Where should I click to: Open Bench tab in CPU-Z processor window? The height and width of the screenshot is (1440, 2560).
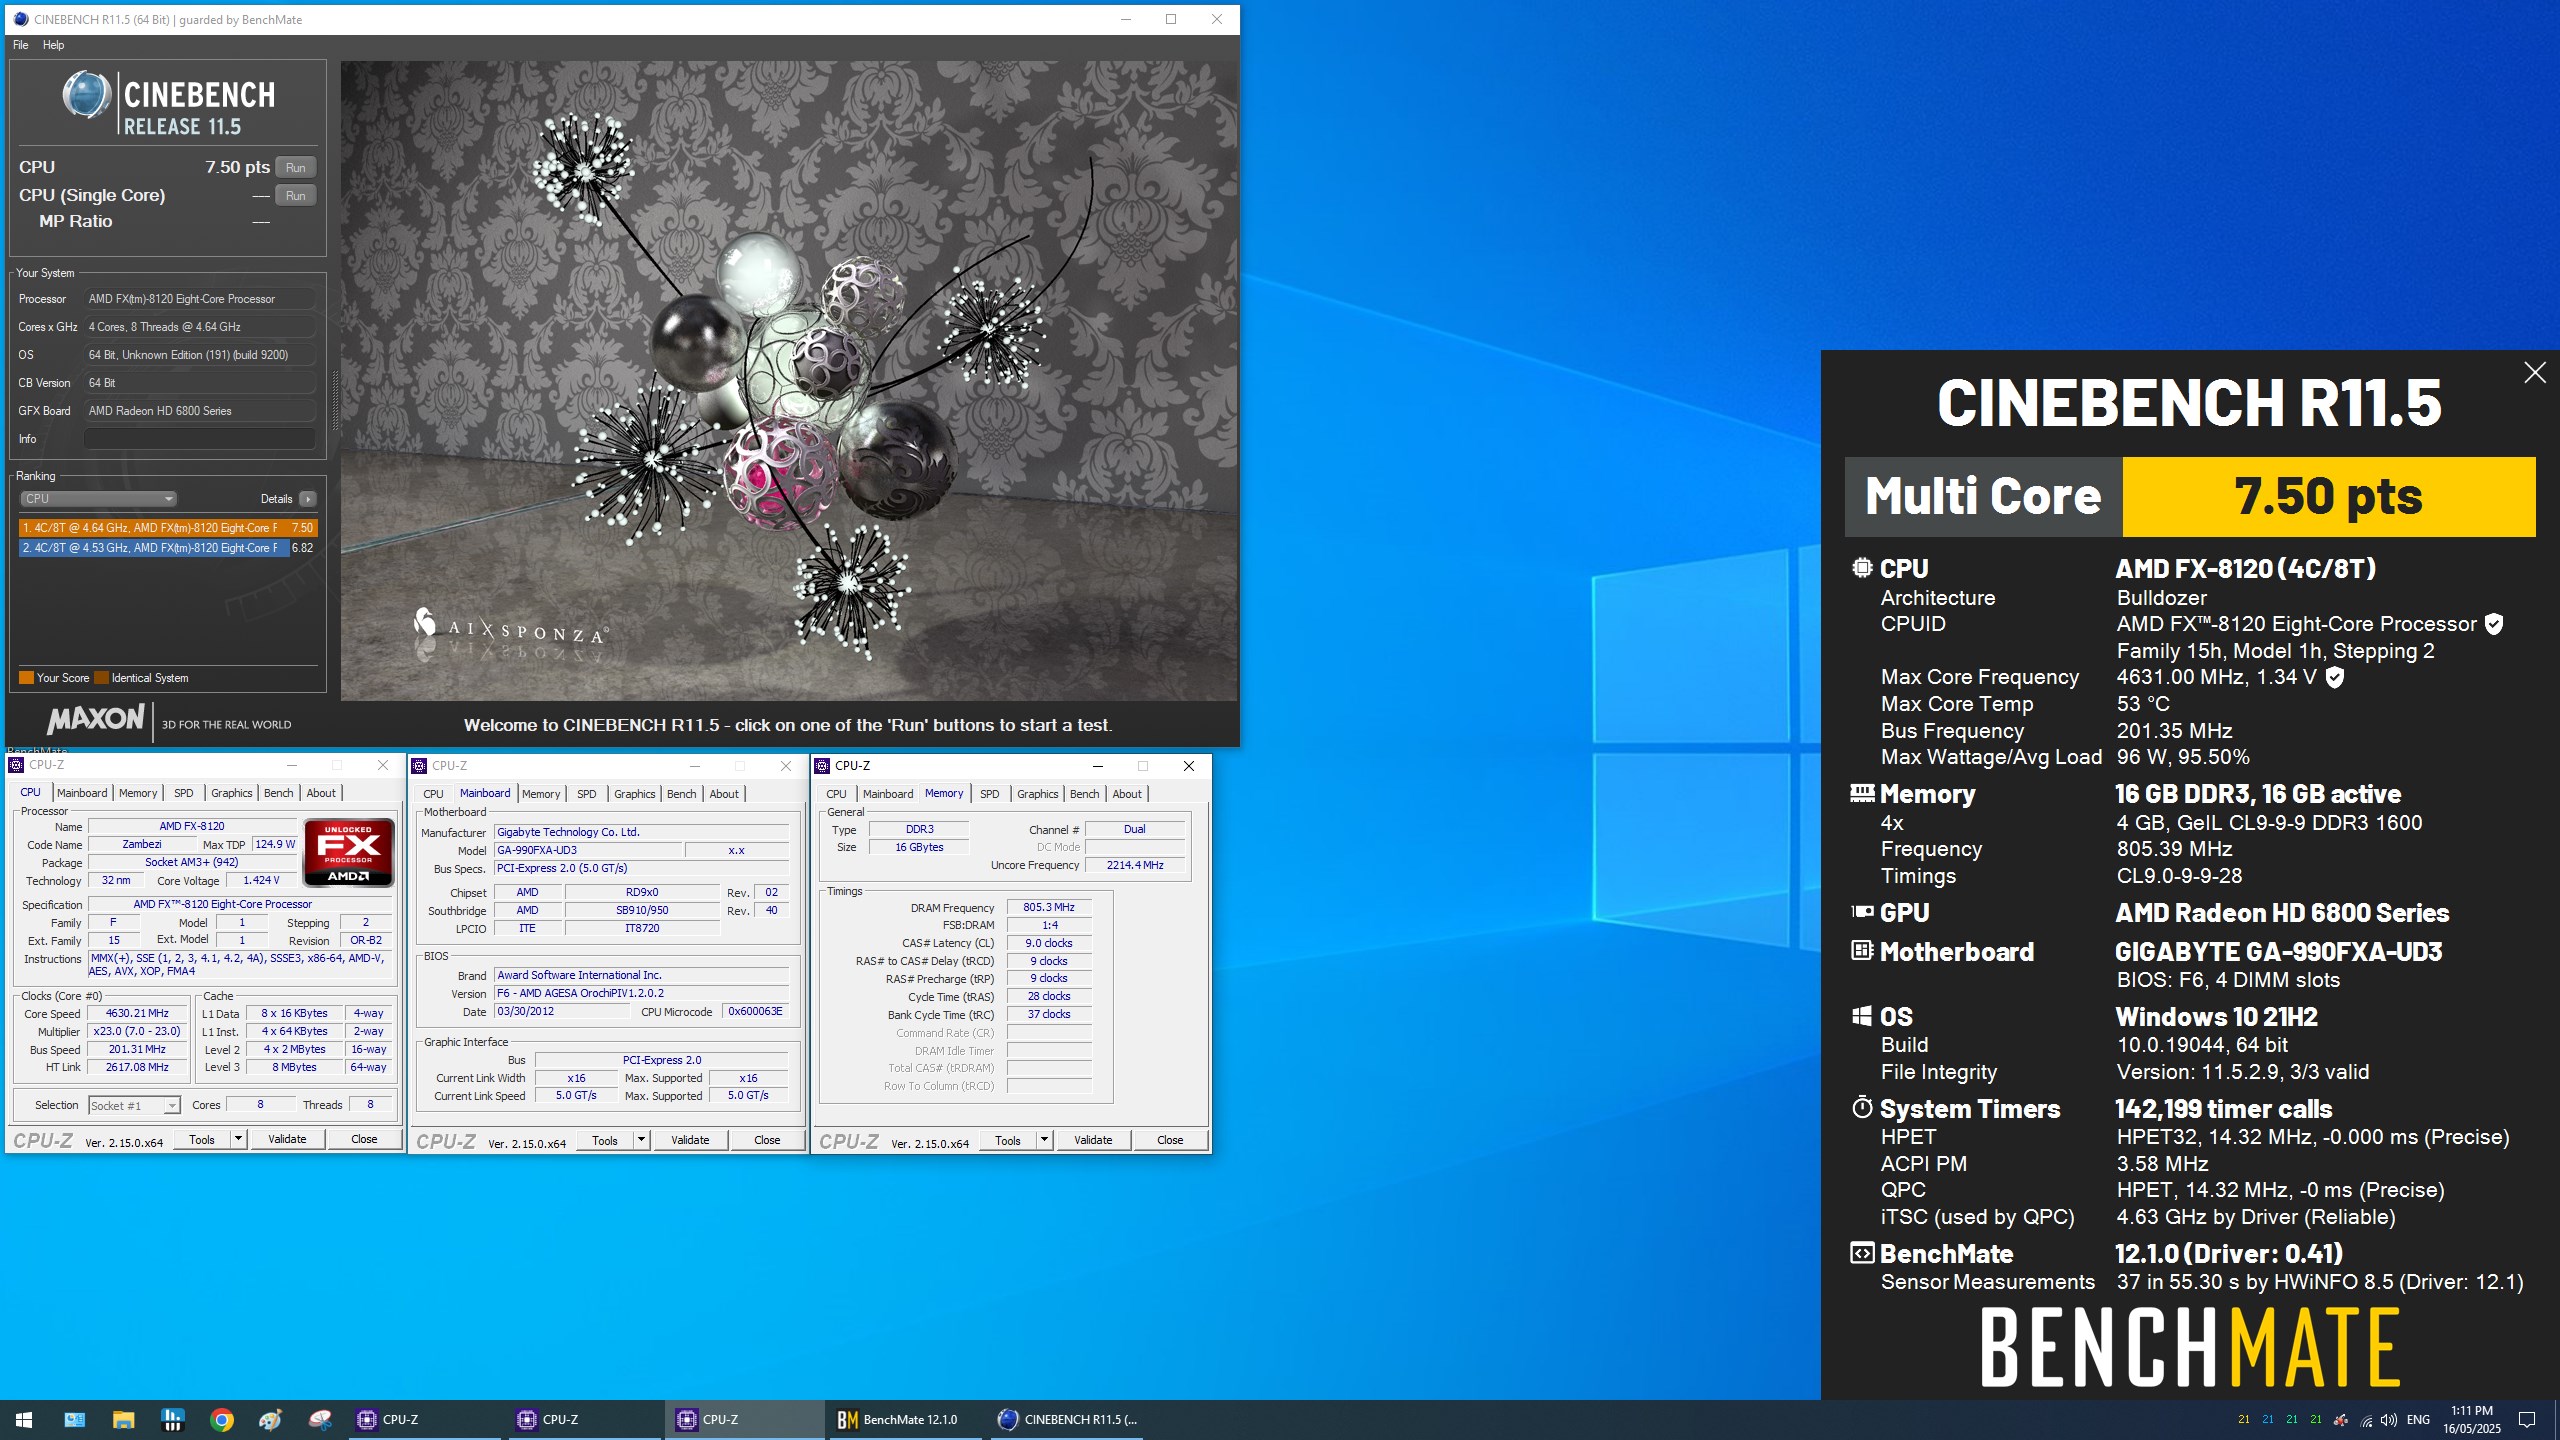click(x=278, y=793)
